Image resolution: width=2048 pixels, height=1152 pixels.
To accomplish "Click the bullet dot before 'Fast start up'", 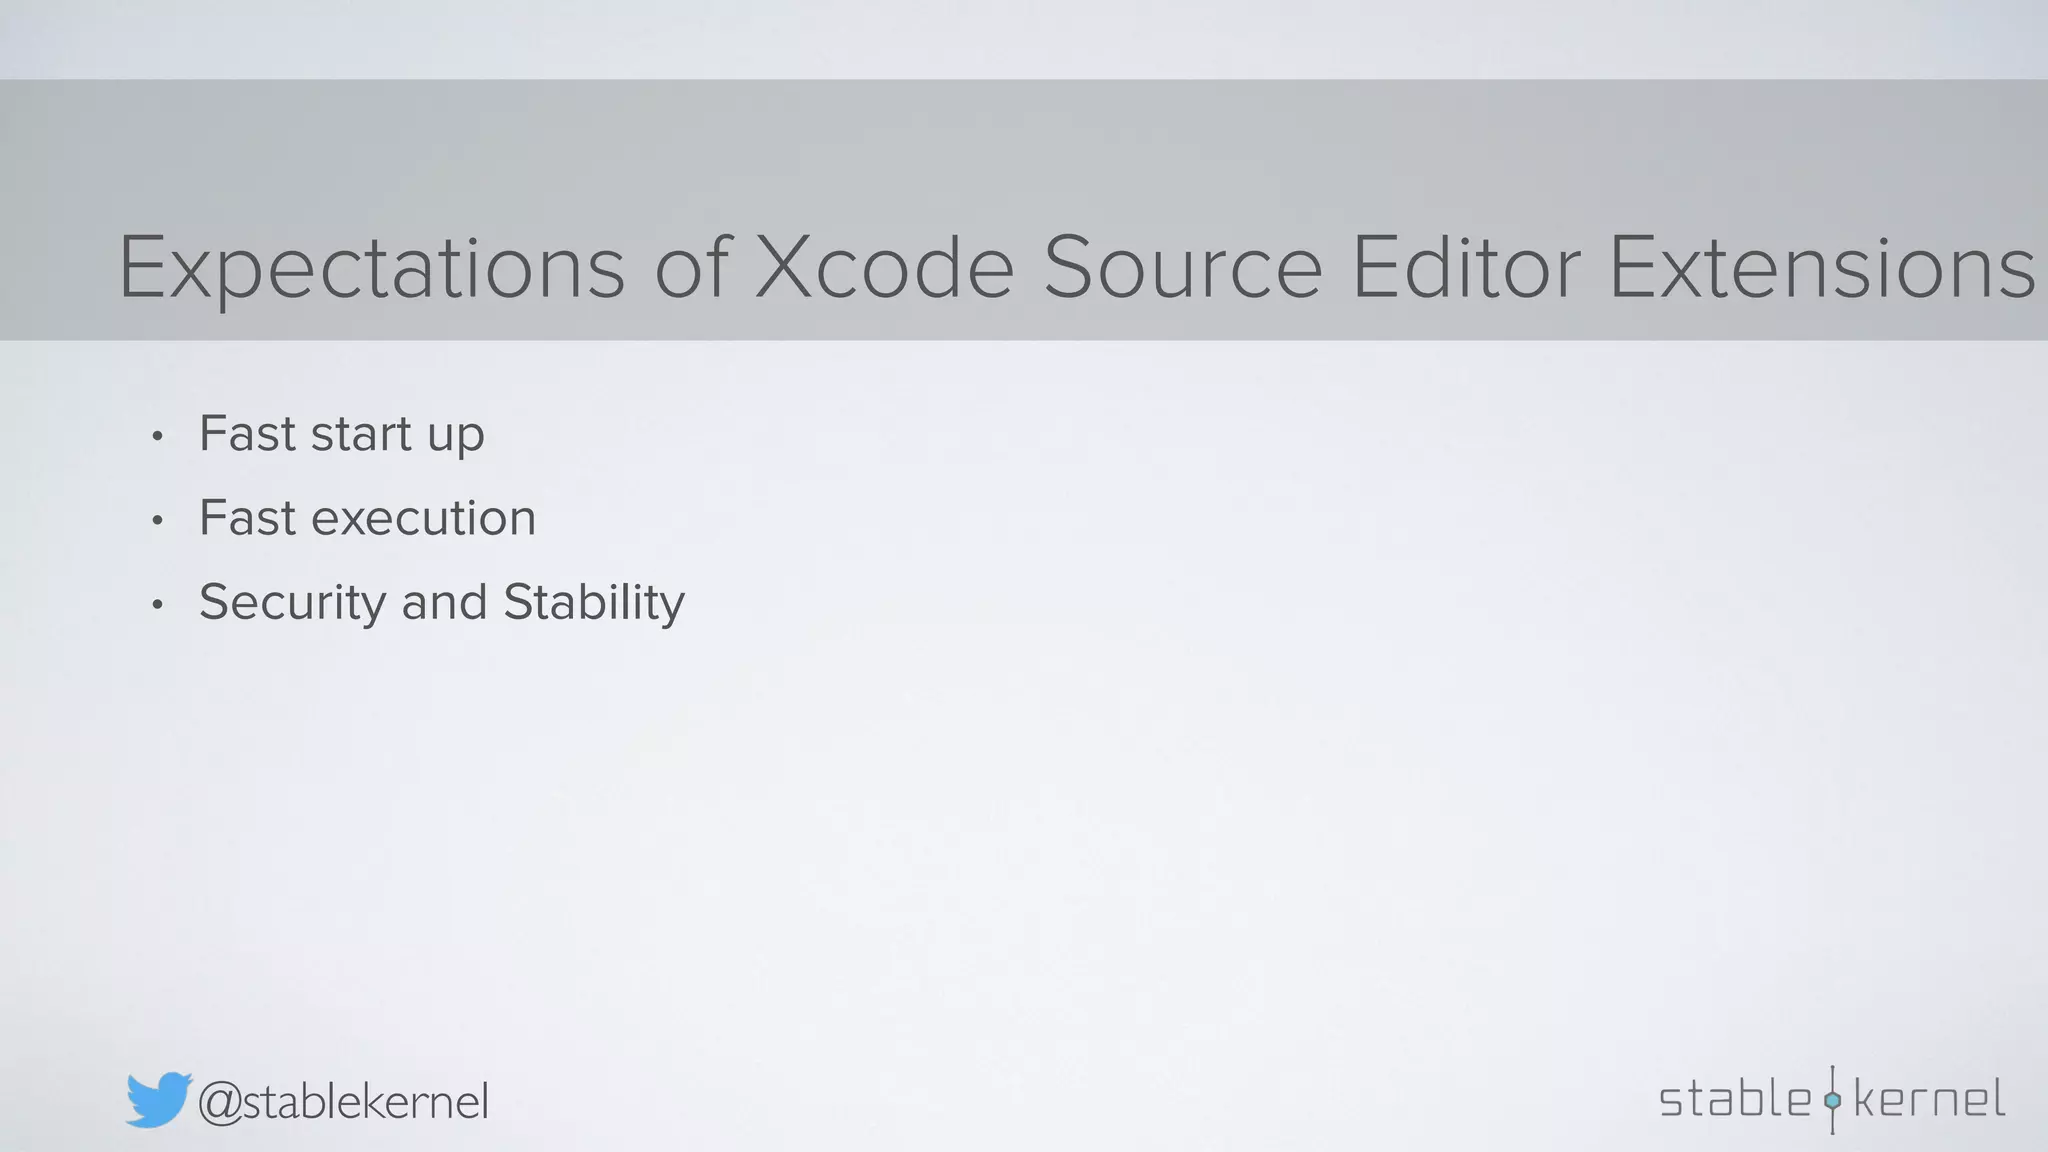I will pos(157,436).
